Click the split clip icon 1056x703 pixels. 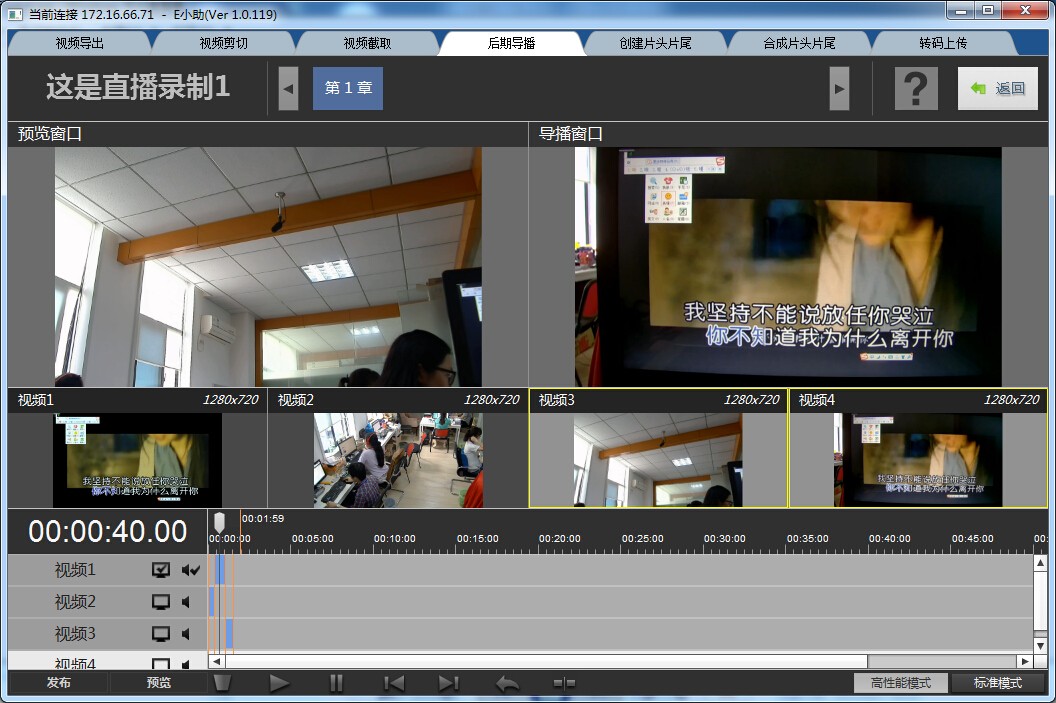(564, 683)
